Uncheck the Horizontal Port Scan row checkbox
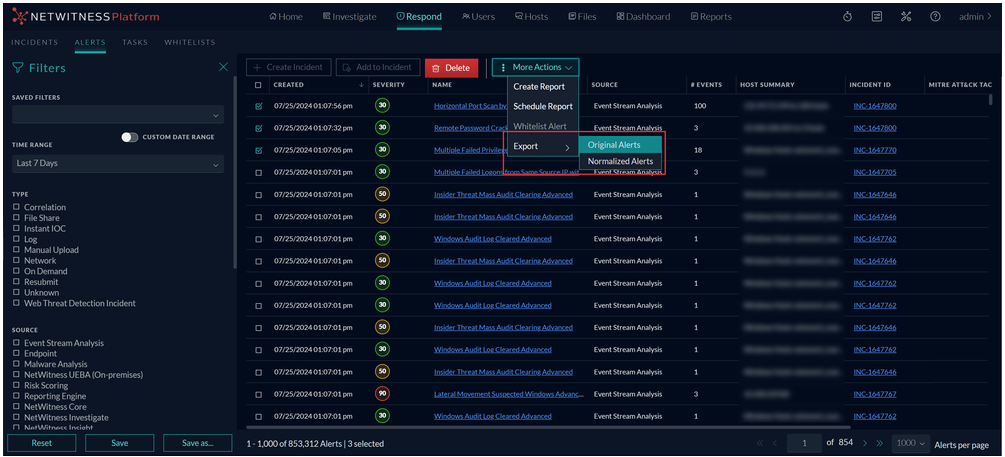This screenshot has height=457, width=1005. [258, 106]
